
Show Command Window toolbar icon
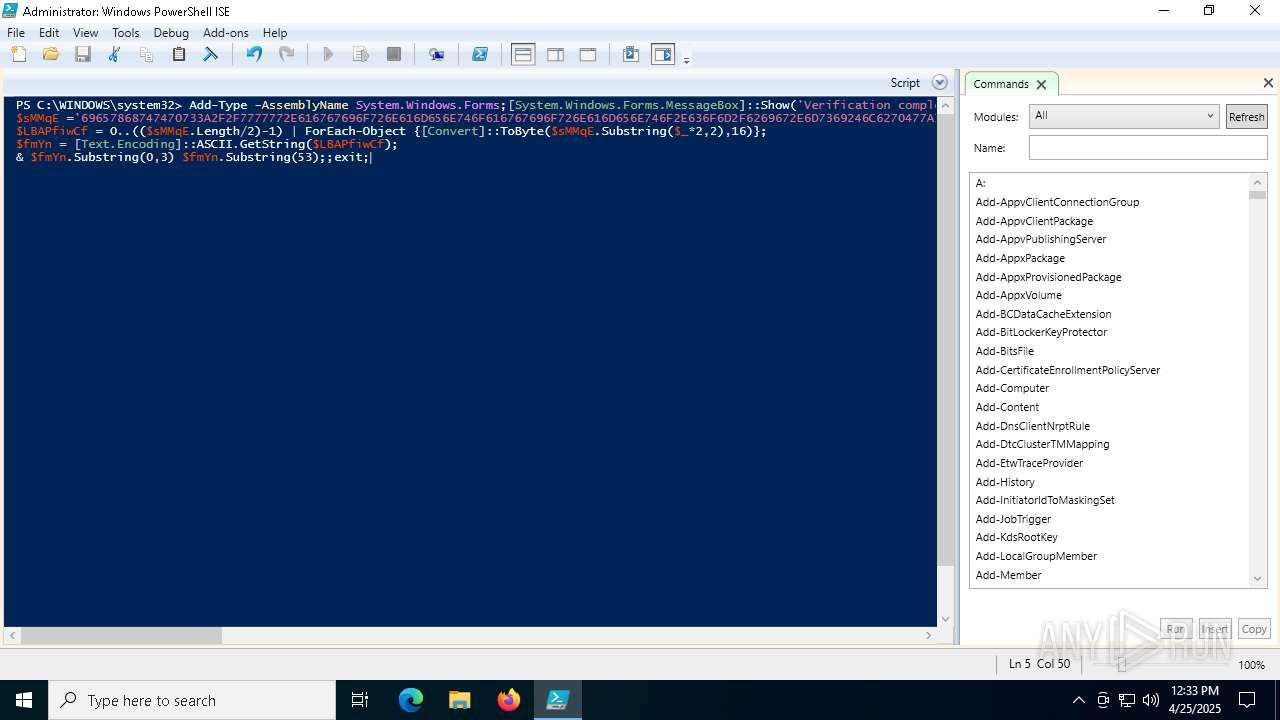click(x=631, y=55)
